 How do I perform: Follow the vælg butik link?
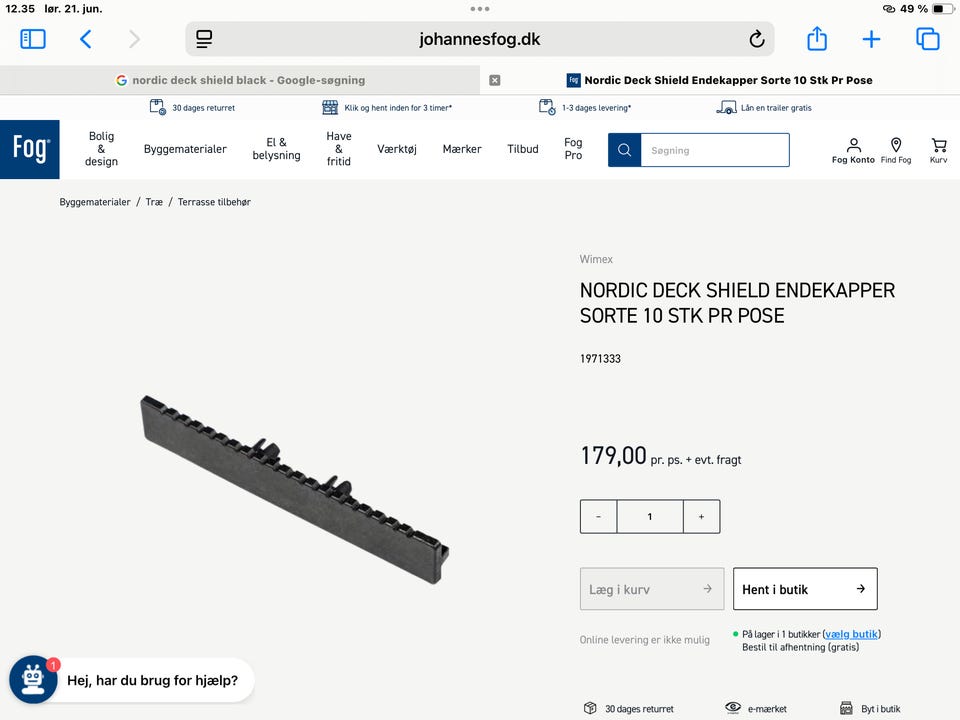coord(851,634)
